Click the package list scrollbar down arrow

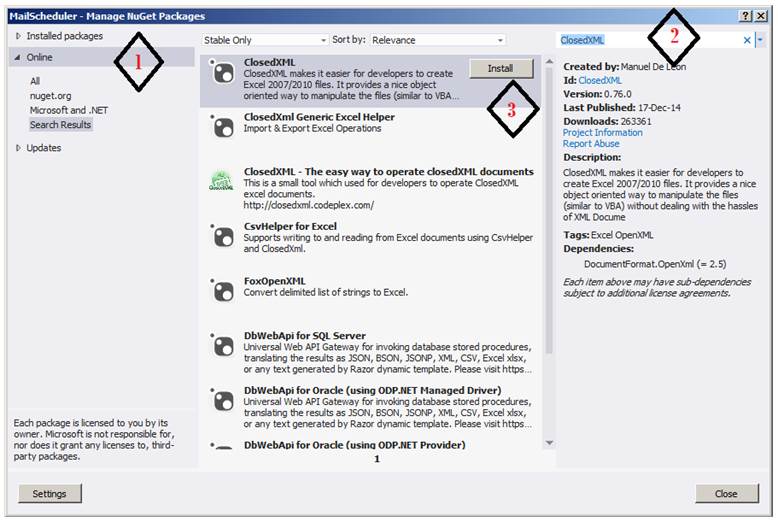pos(549,443)
